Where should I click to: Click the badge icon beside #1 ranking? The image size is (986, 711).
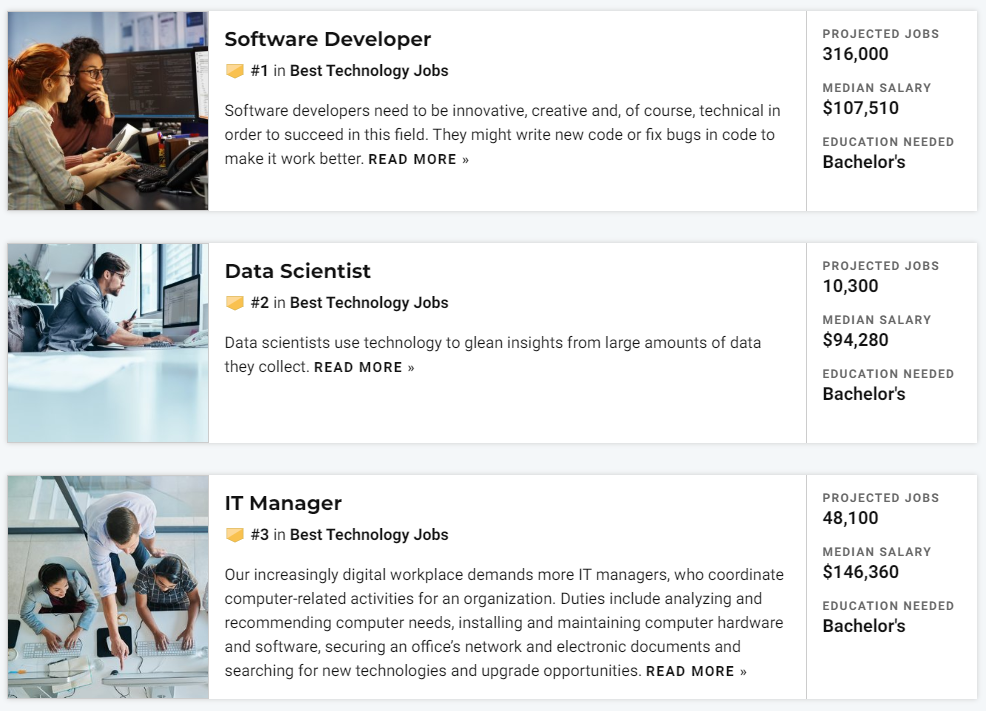pyautogui.click(x=235, y=70)
